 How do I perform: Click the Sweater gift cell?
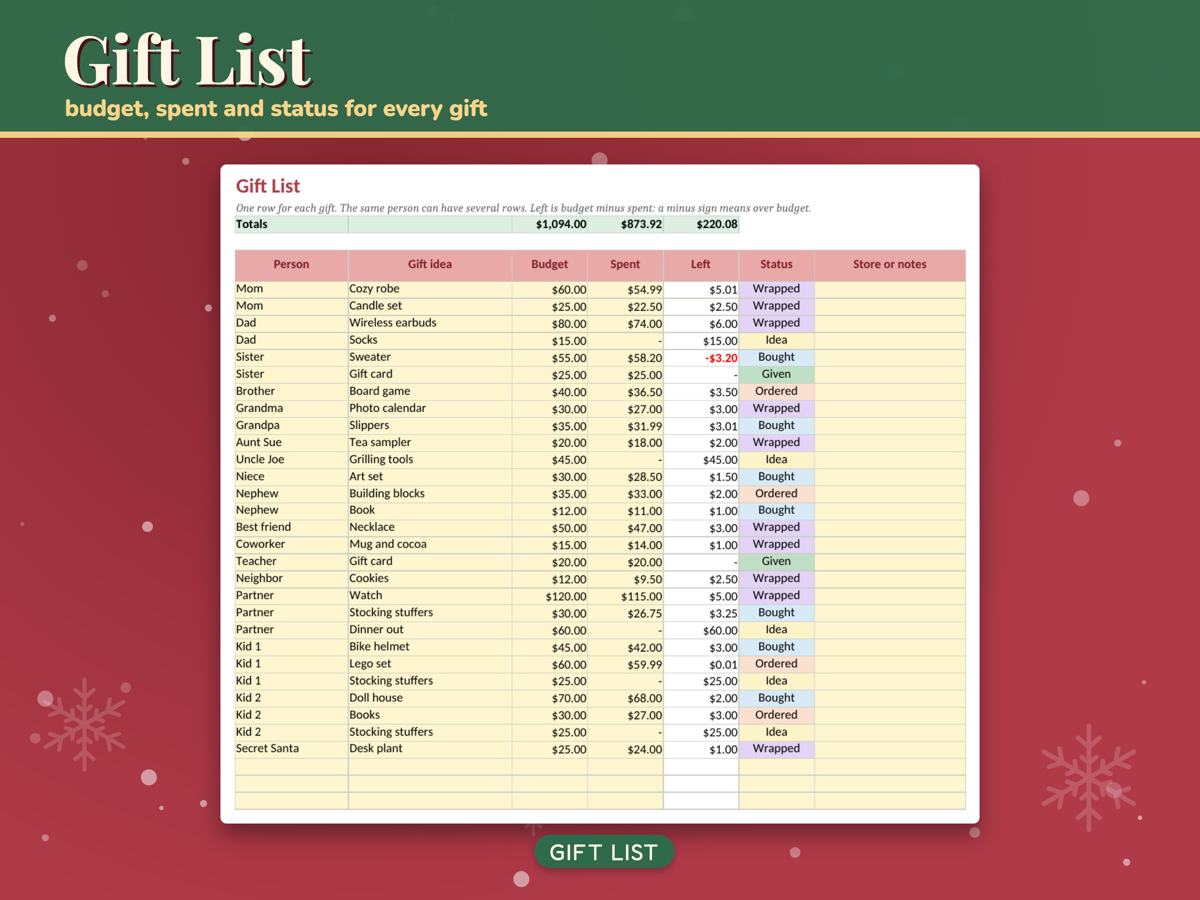430,357
